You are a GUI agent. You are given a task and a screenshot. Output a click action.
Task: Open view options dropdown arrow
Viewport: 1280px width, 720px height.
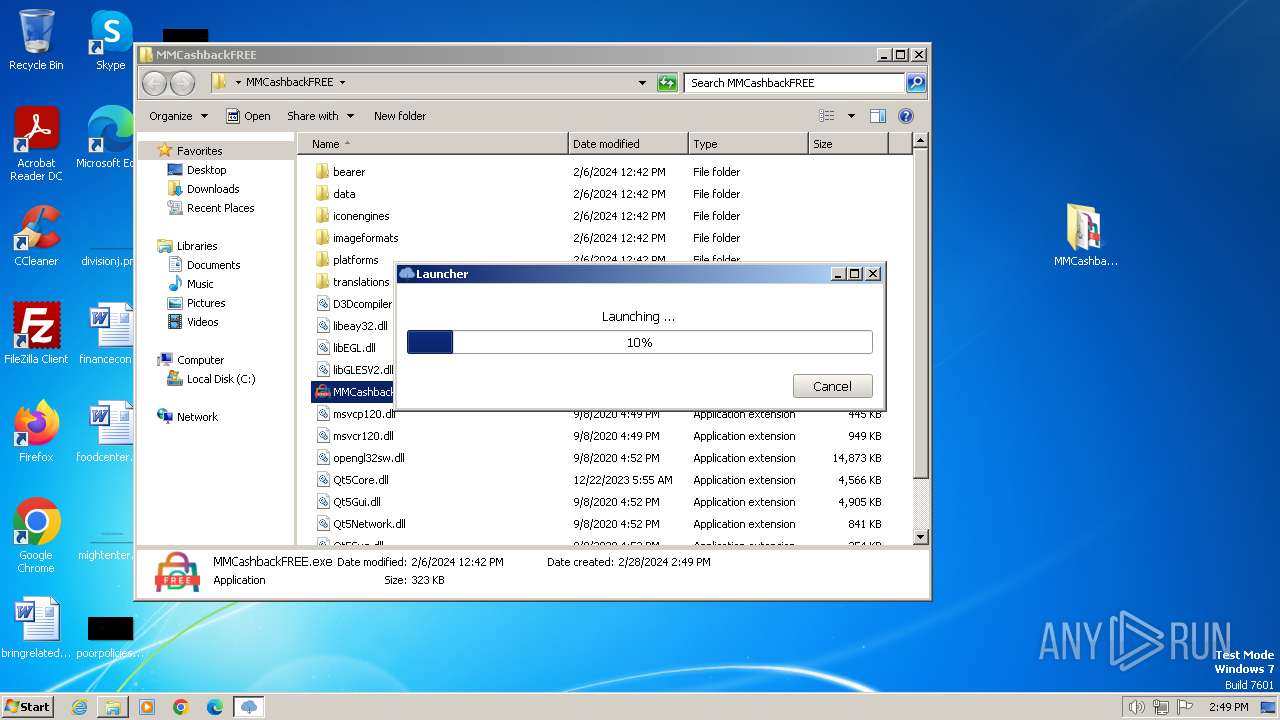[x=851, y=116]
